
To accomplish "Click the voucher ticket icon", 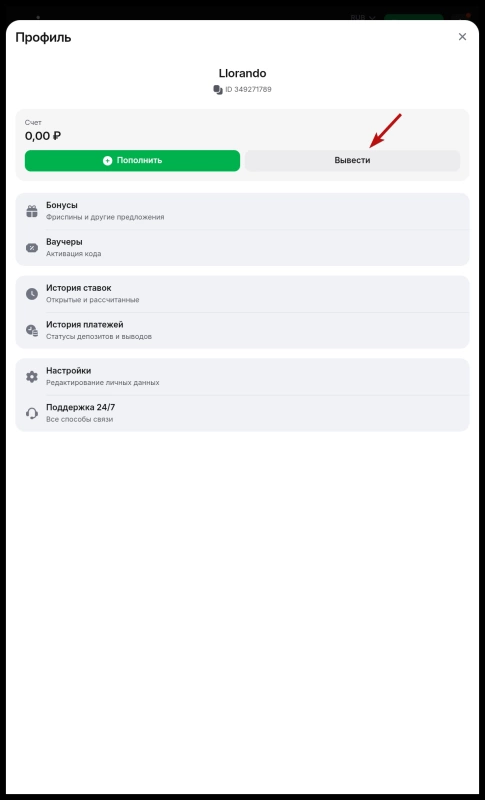I will click(x=32, y=248).
